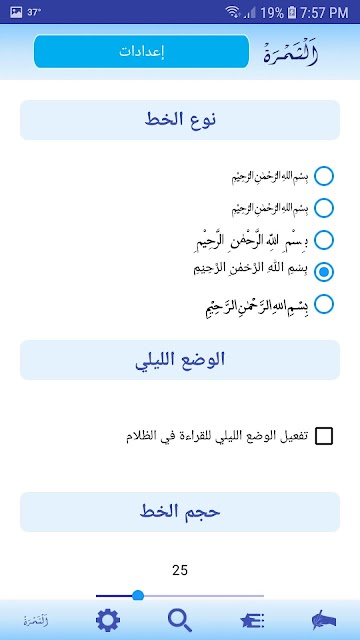The height and width of the screenshot is (640, 360).
Task: Open the starred list icon in bottom bar
Action: 252,620
